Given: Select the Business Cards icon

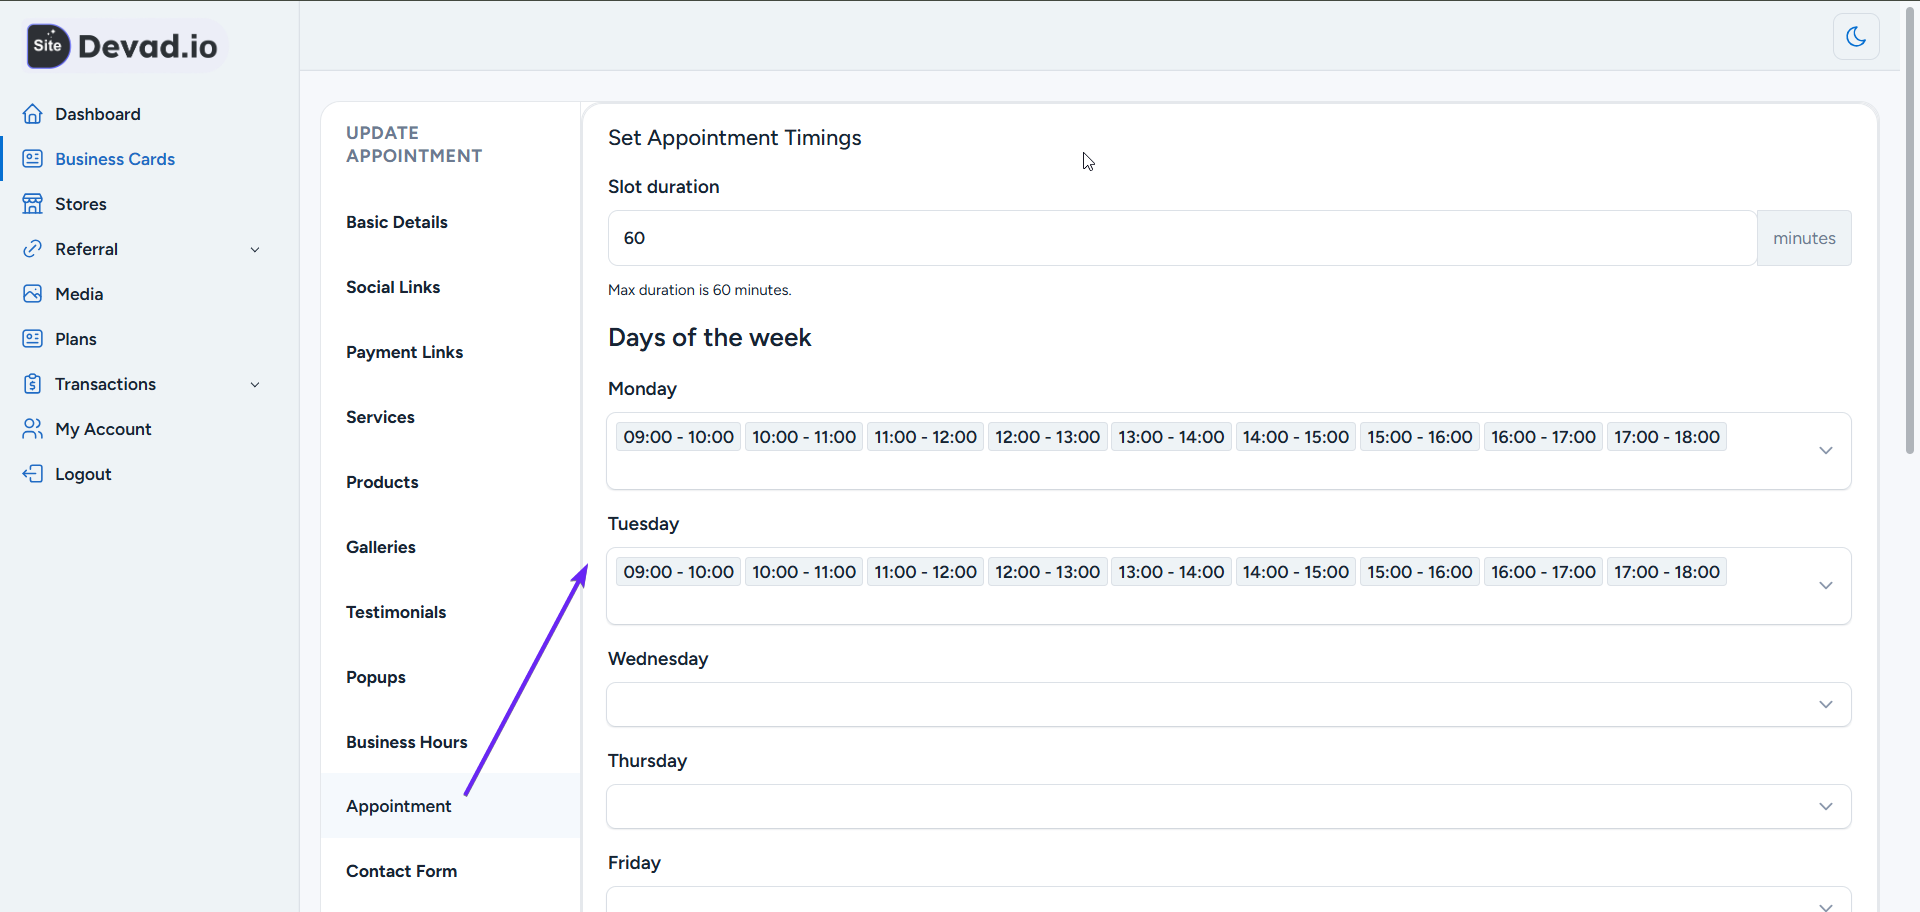Looking at the screenshot, I should pos(33,158).
